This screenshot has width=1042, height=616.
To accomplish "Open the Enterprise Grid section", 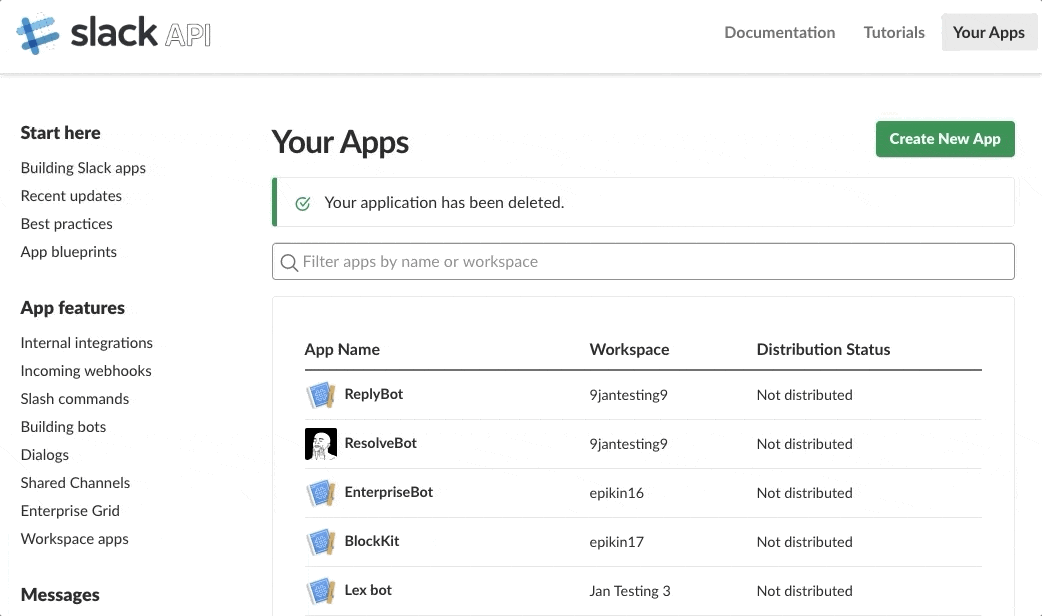I will 70,510.
